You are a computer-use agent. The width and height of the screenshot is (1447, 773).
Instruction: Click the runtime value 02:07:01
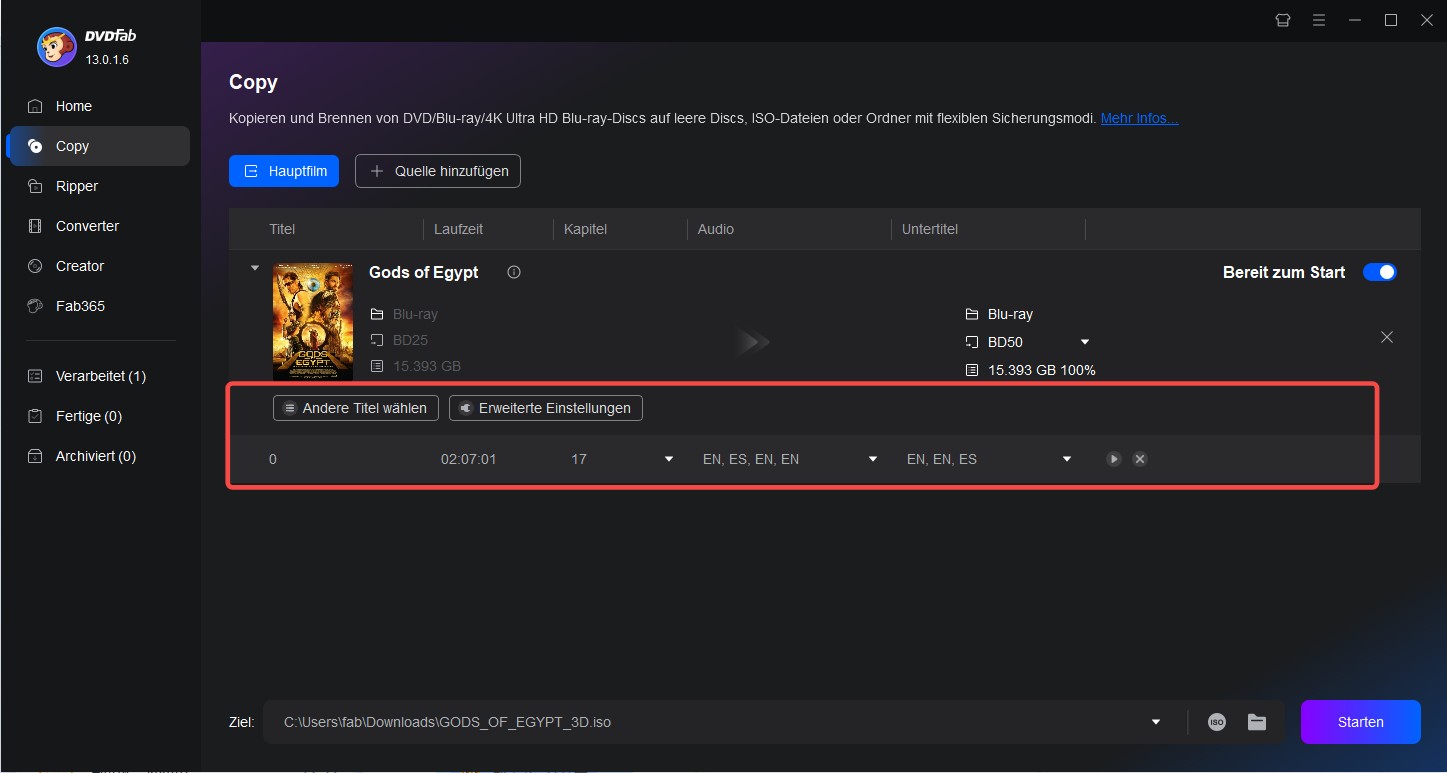(469, 459)
